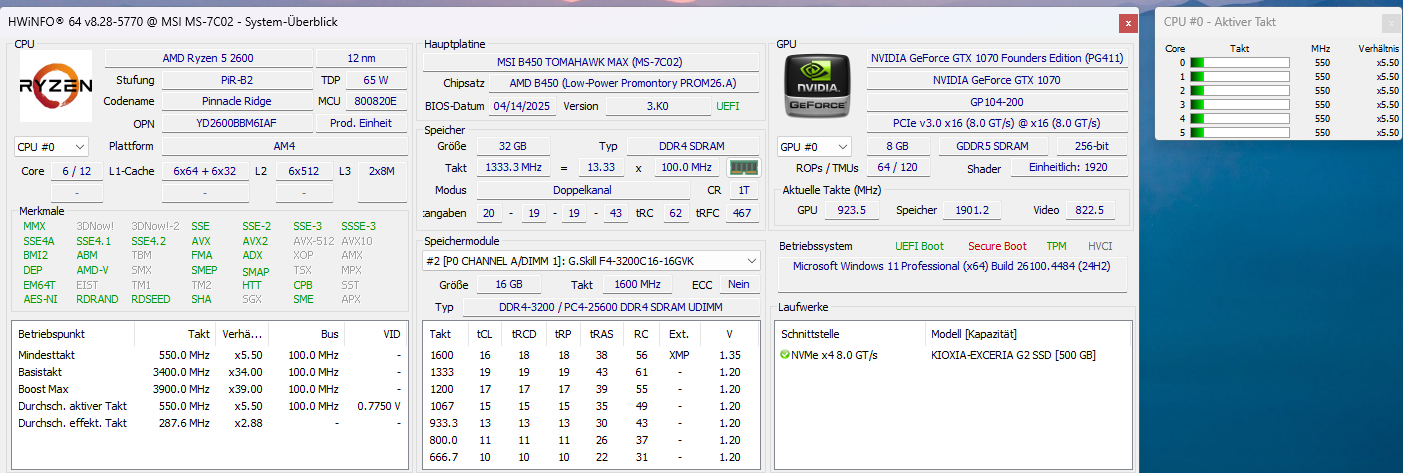Click the Pinnacle Ridge codename field
Screen dimensions: 1403x473
pyautogui.click(x=237, y=101)
